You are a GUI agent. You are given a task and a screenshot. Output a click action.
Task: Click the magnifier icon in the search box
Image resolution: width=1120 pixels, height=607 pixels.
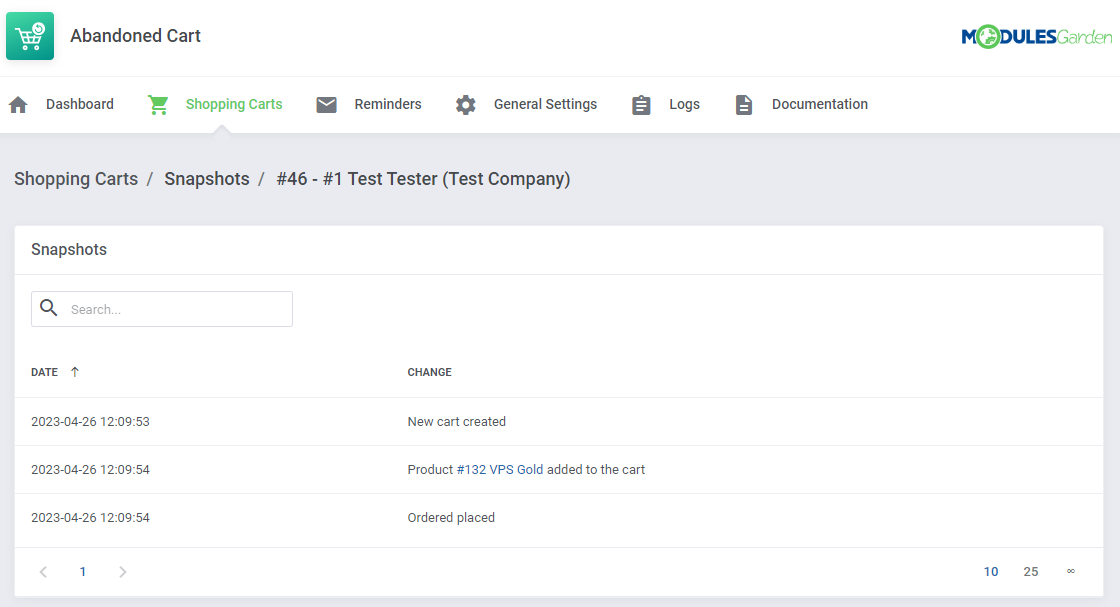(x=49, y=308)
